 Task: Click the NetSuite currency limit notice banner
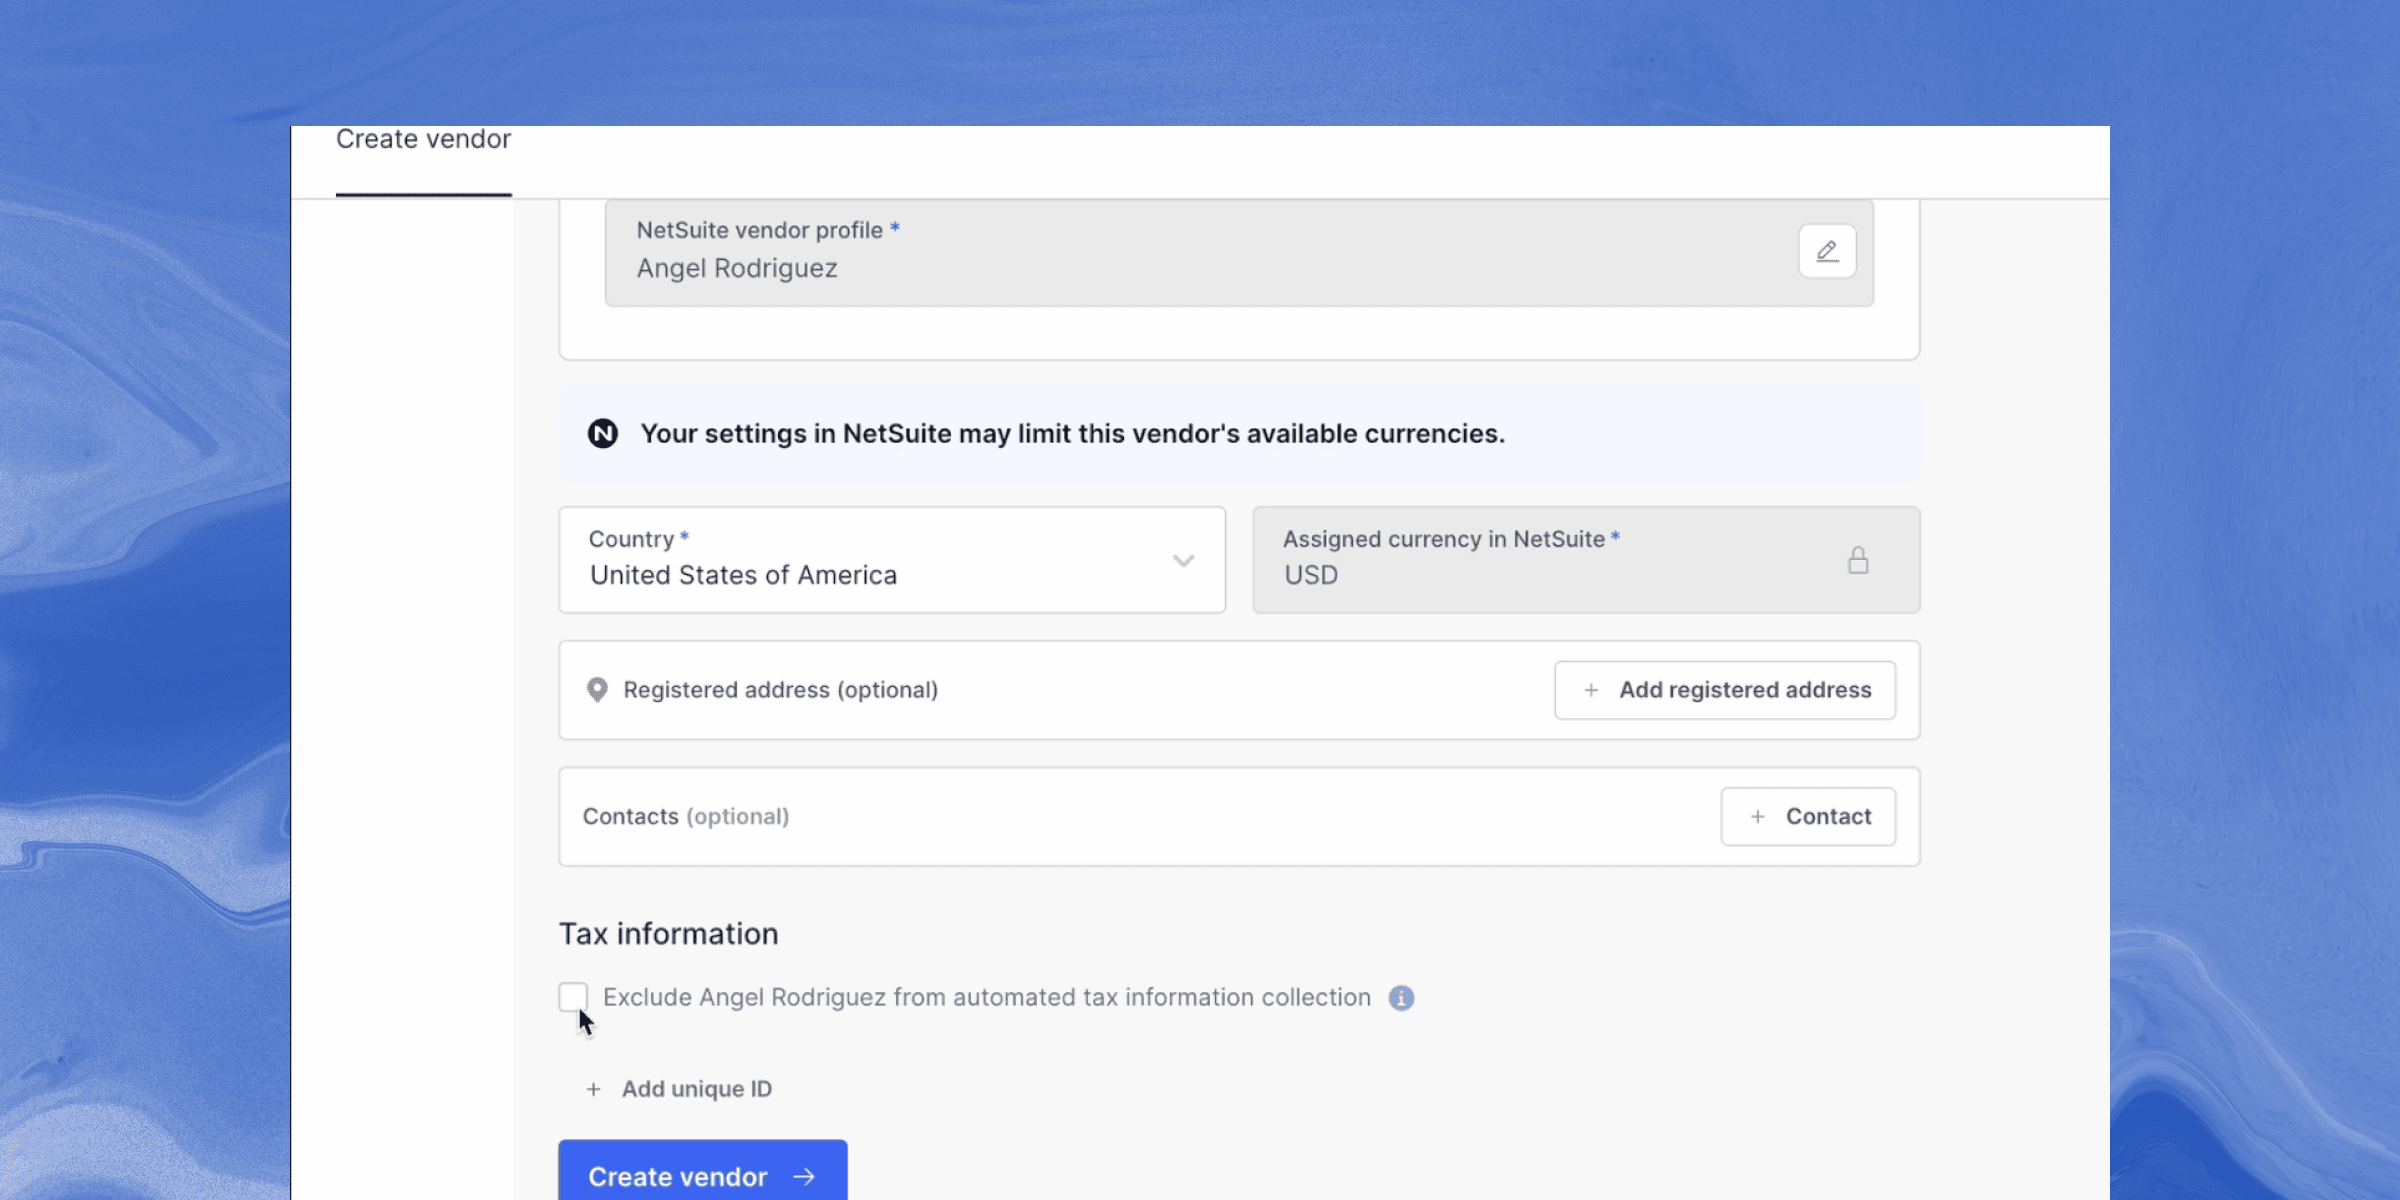click(1240, 434)
